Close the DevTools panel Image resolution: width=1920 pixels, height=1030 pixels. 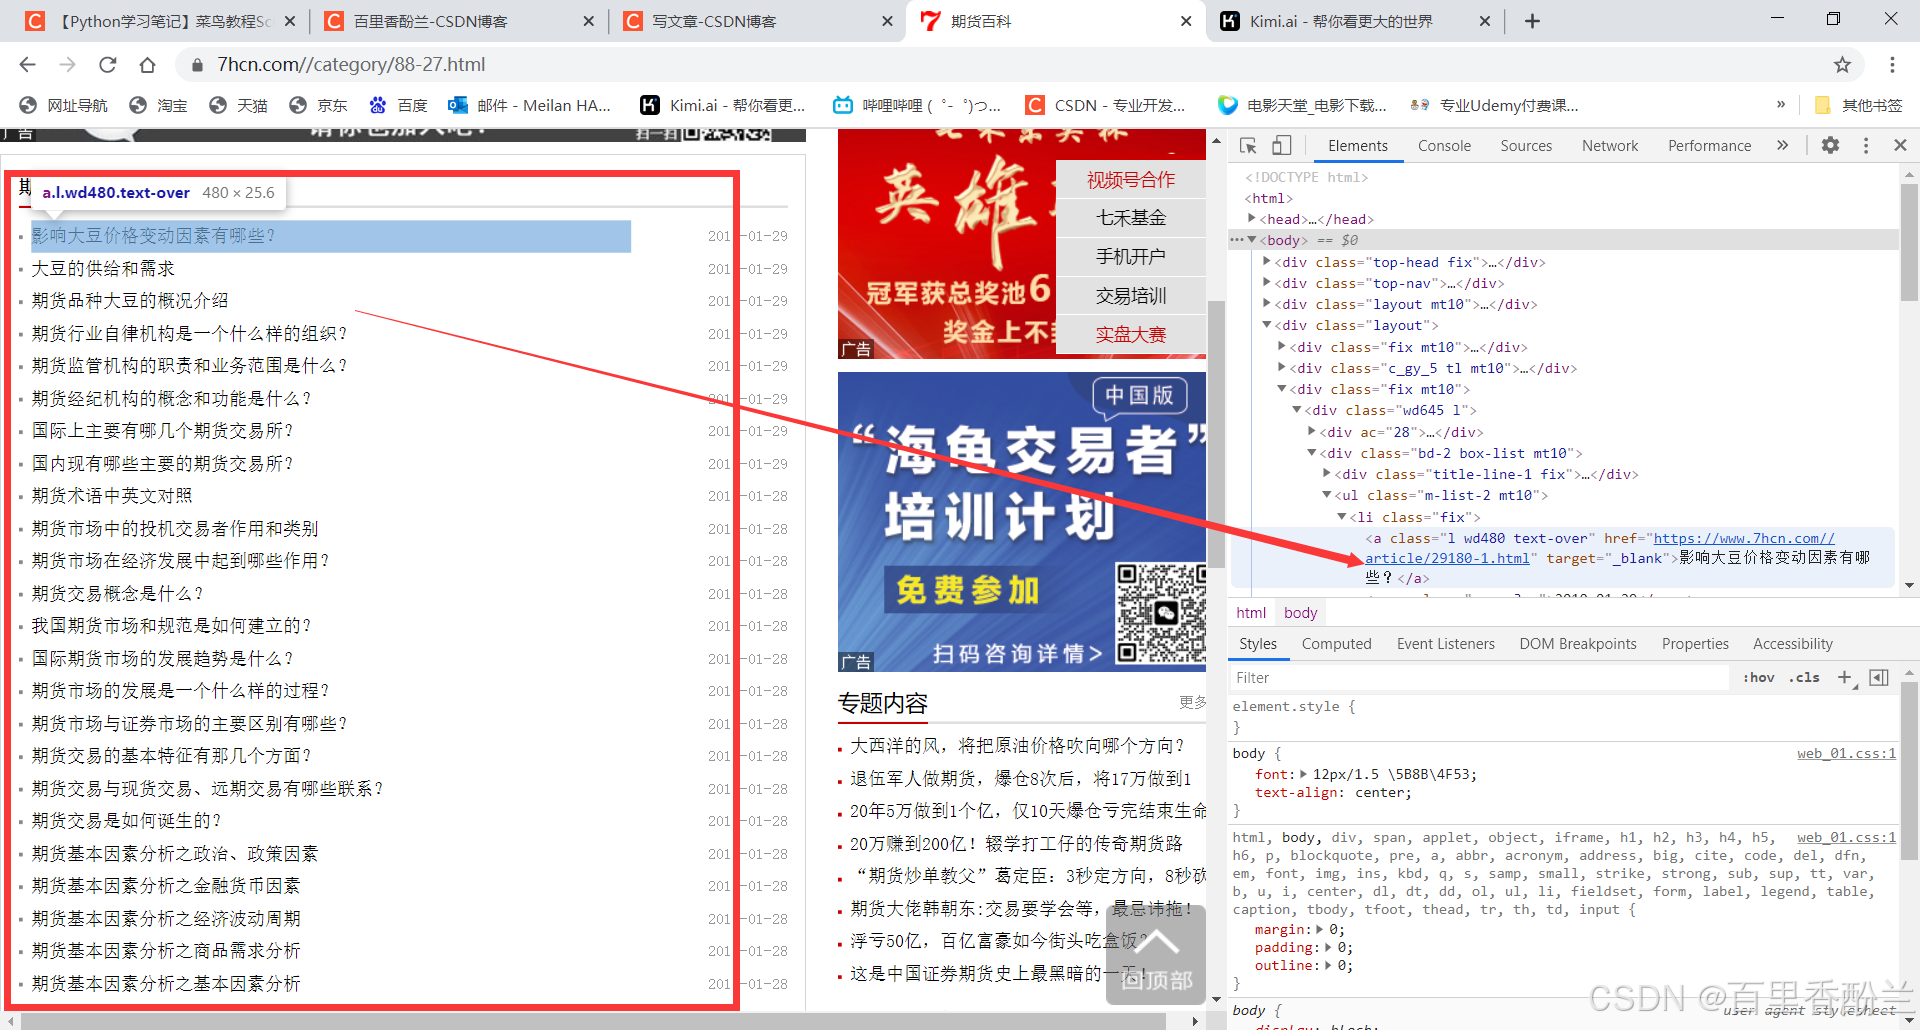pyautogui.click(x=1900, y=146)
